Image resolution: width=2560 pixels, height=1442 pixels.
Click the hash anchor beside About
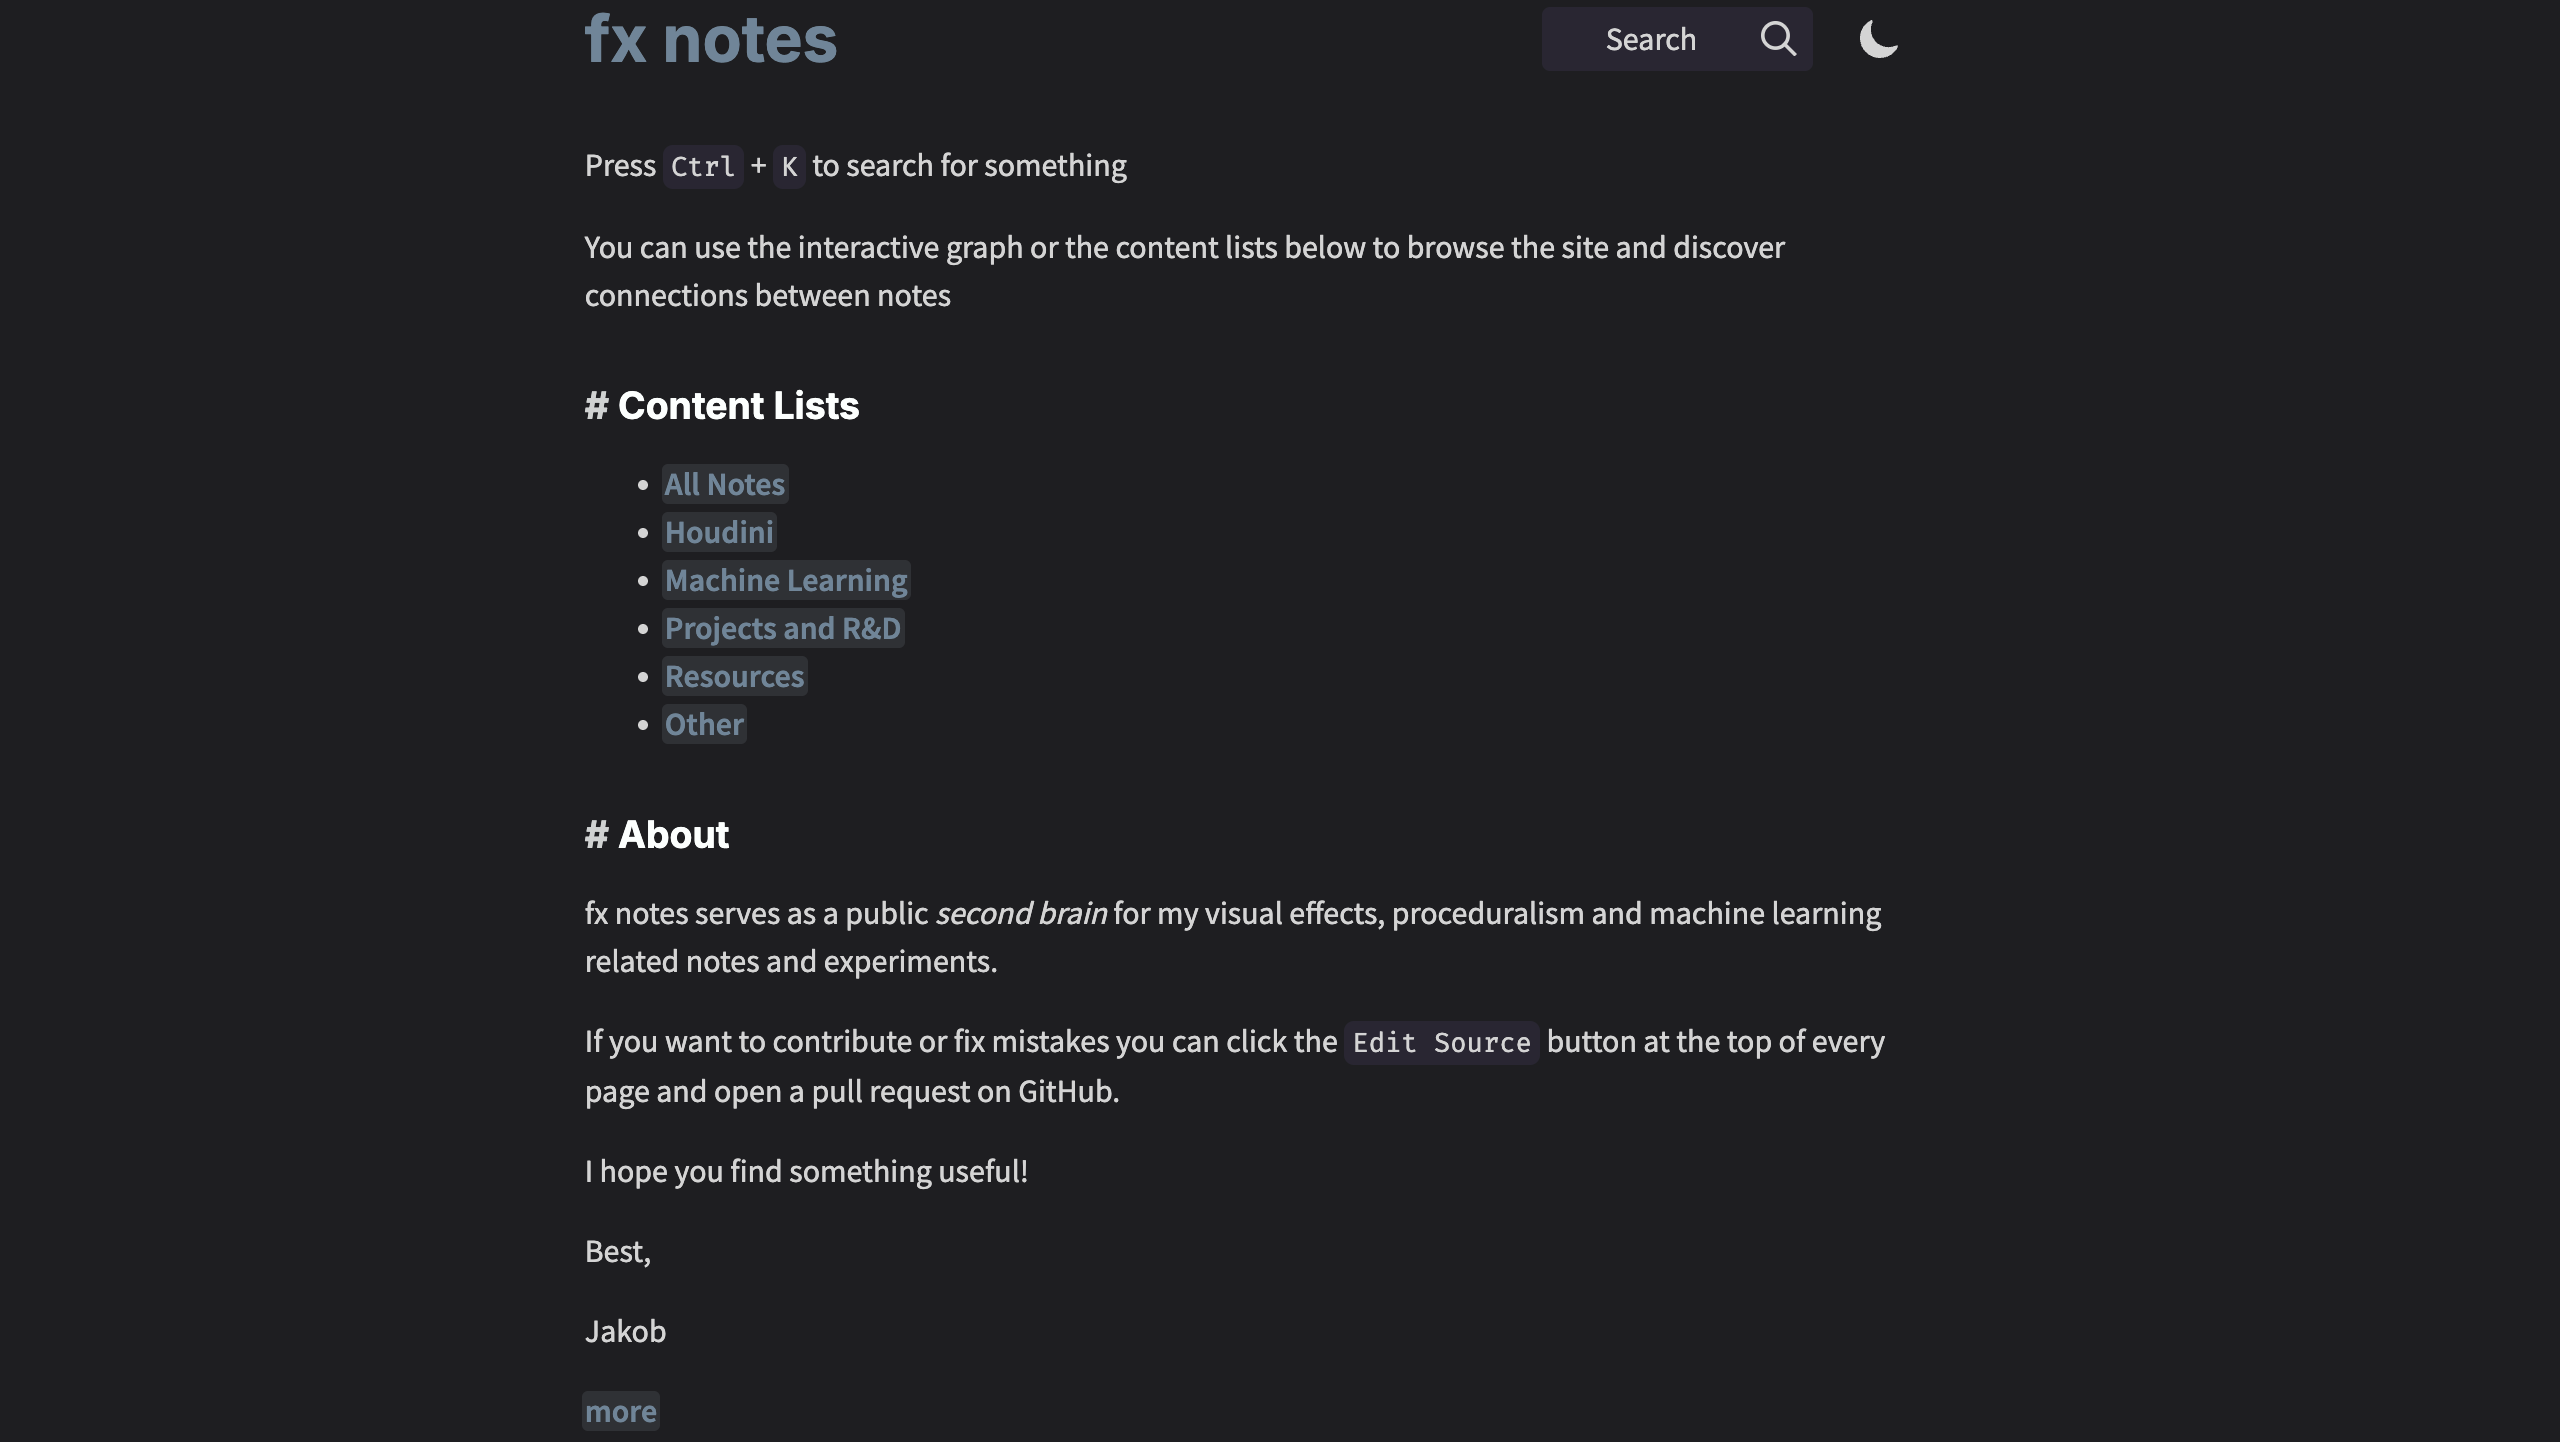[596, 835]
